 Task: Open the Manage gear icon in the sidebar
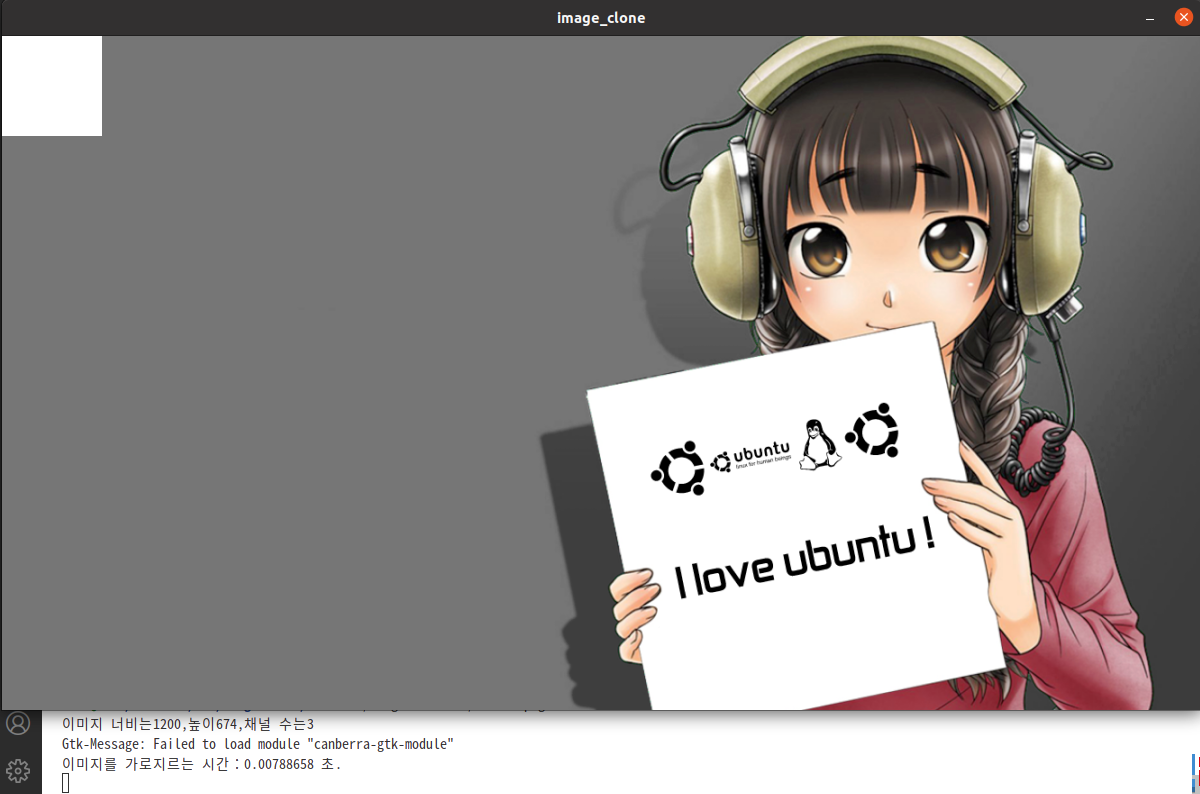18,770
